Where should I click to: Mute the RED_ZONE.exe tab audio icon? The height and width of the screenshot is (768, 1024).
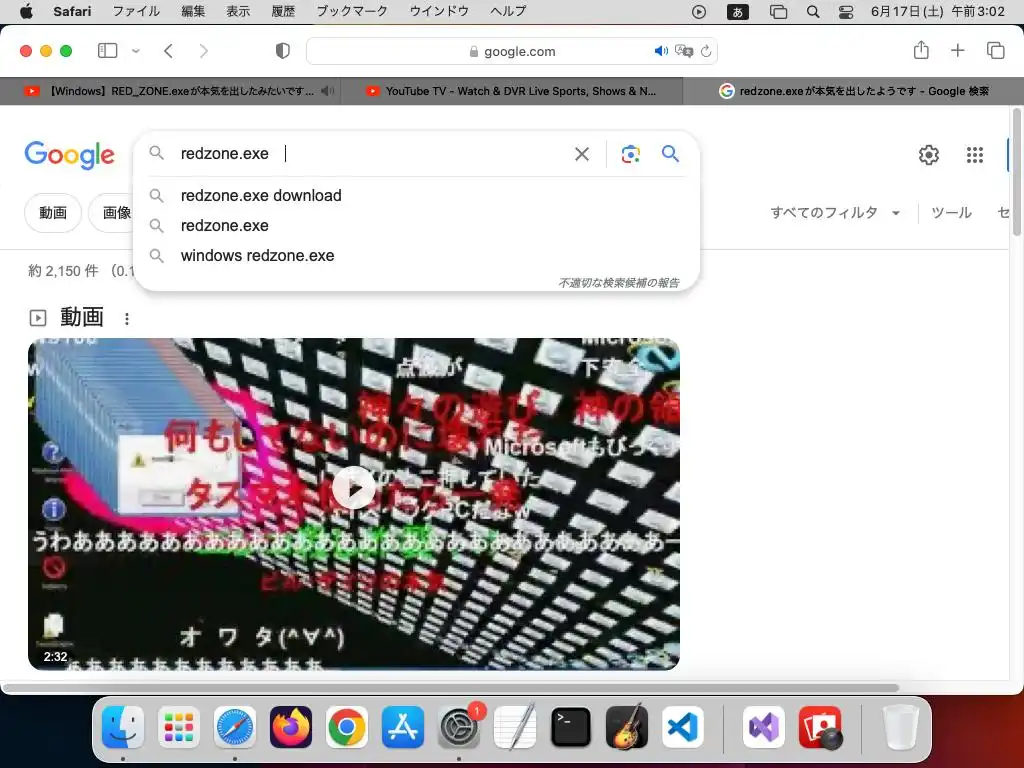[327, 91]
